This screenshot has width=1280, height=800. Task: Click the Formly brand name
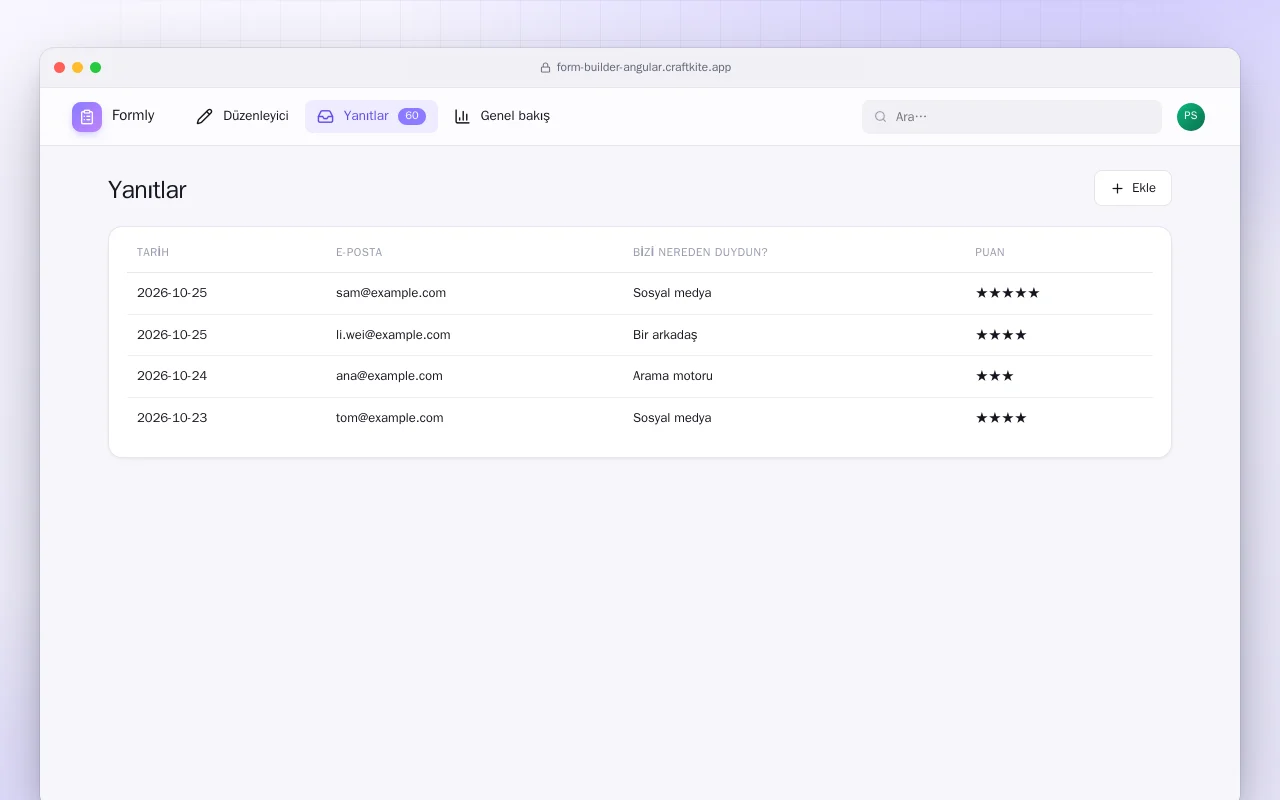133,116
